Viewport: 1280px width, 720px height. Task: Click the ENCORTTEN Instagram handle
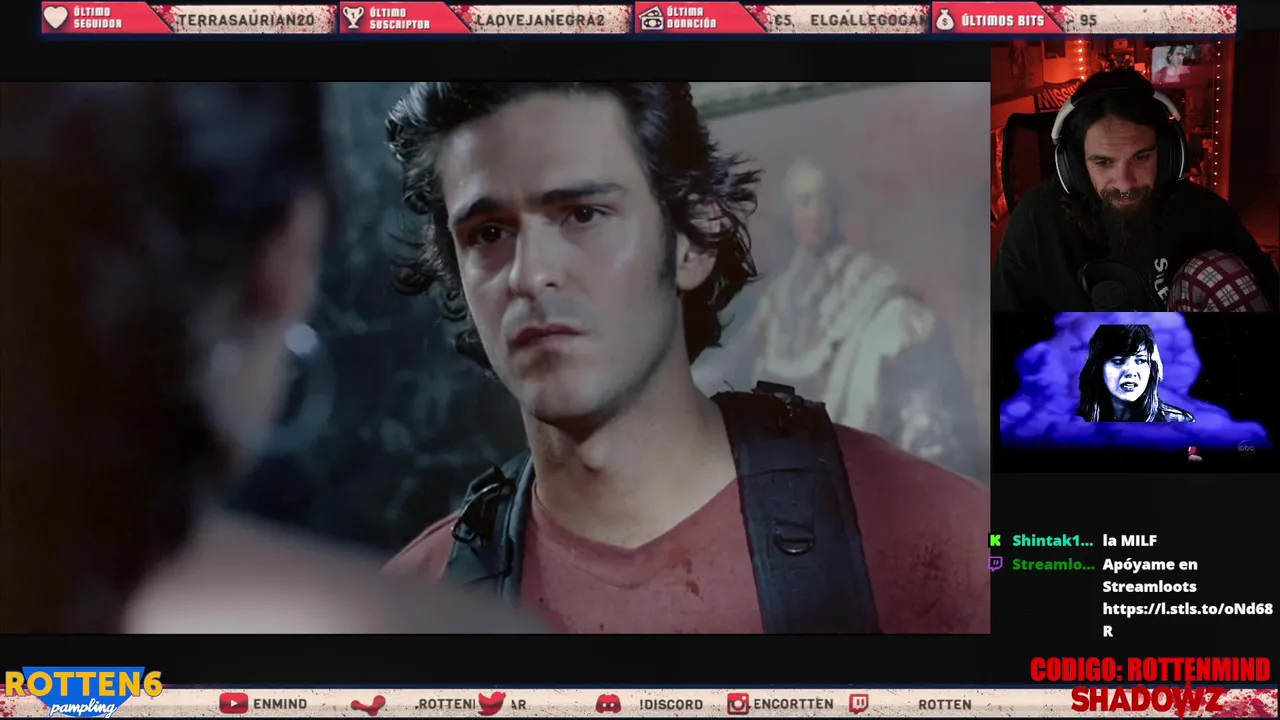pyautogui.click(x=793, y=704)
